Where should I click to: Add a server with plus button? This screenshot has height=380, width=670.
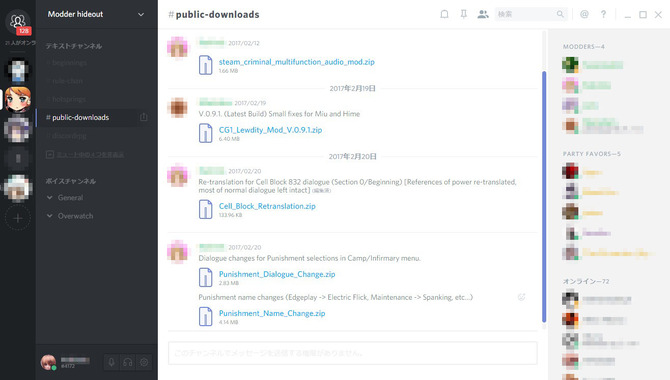(18, 218)
